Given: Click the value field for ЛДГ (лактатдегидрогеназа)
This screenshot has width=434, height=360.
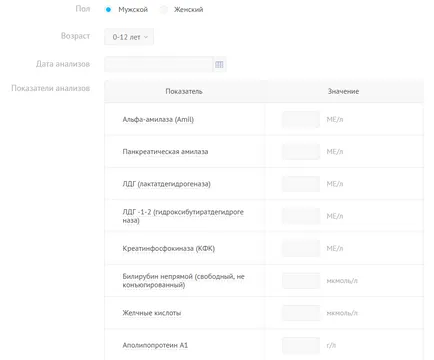Looking at the screenshot, I should pyautogui.click(x=301, y=184).
